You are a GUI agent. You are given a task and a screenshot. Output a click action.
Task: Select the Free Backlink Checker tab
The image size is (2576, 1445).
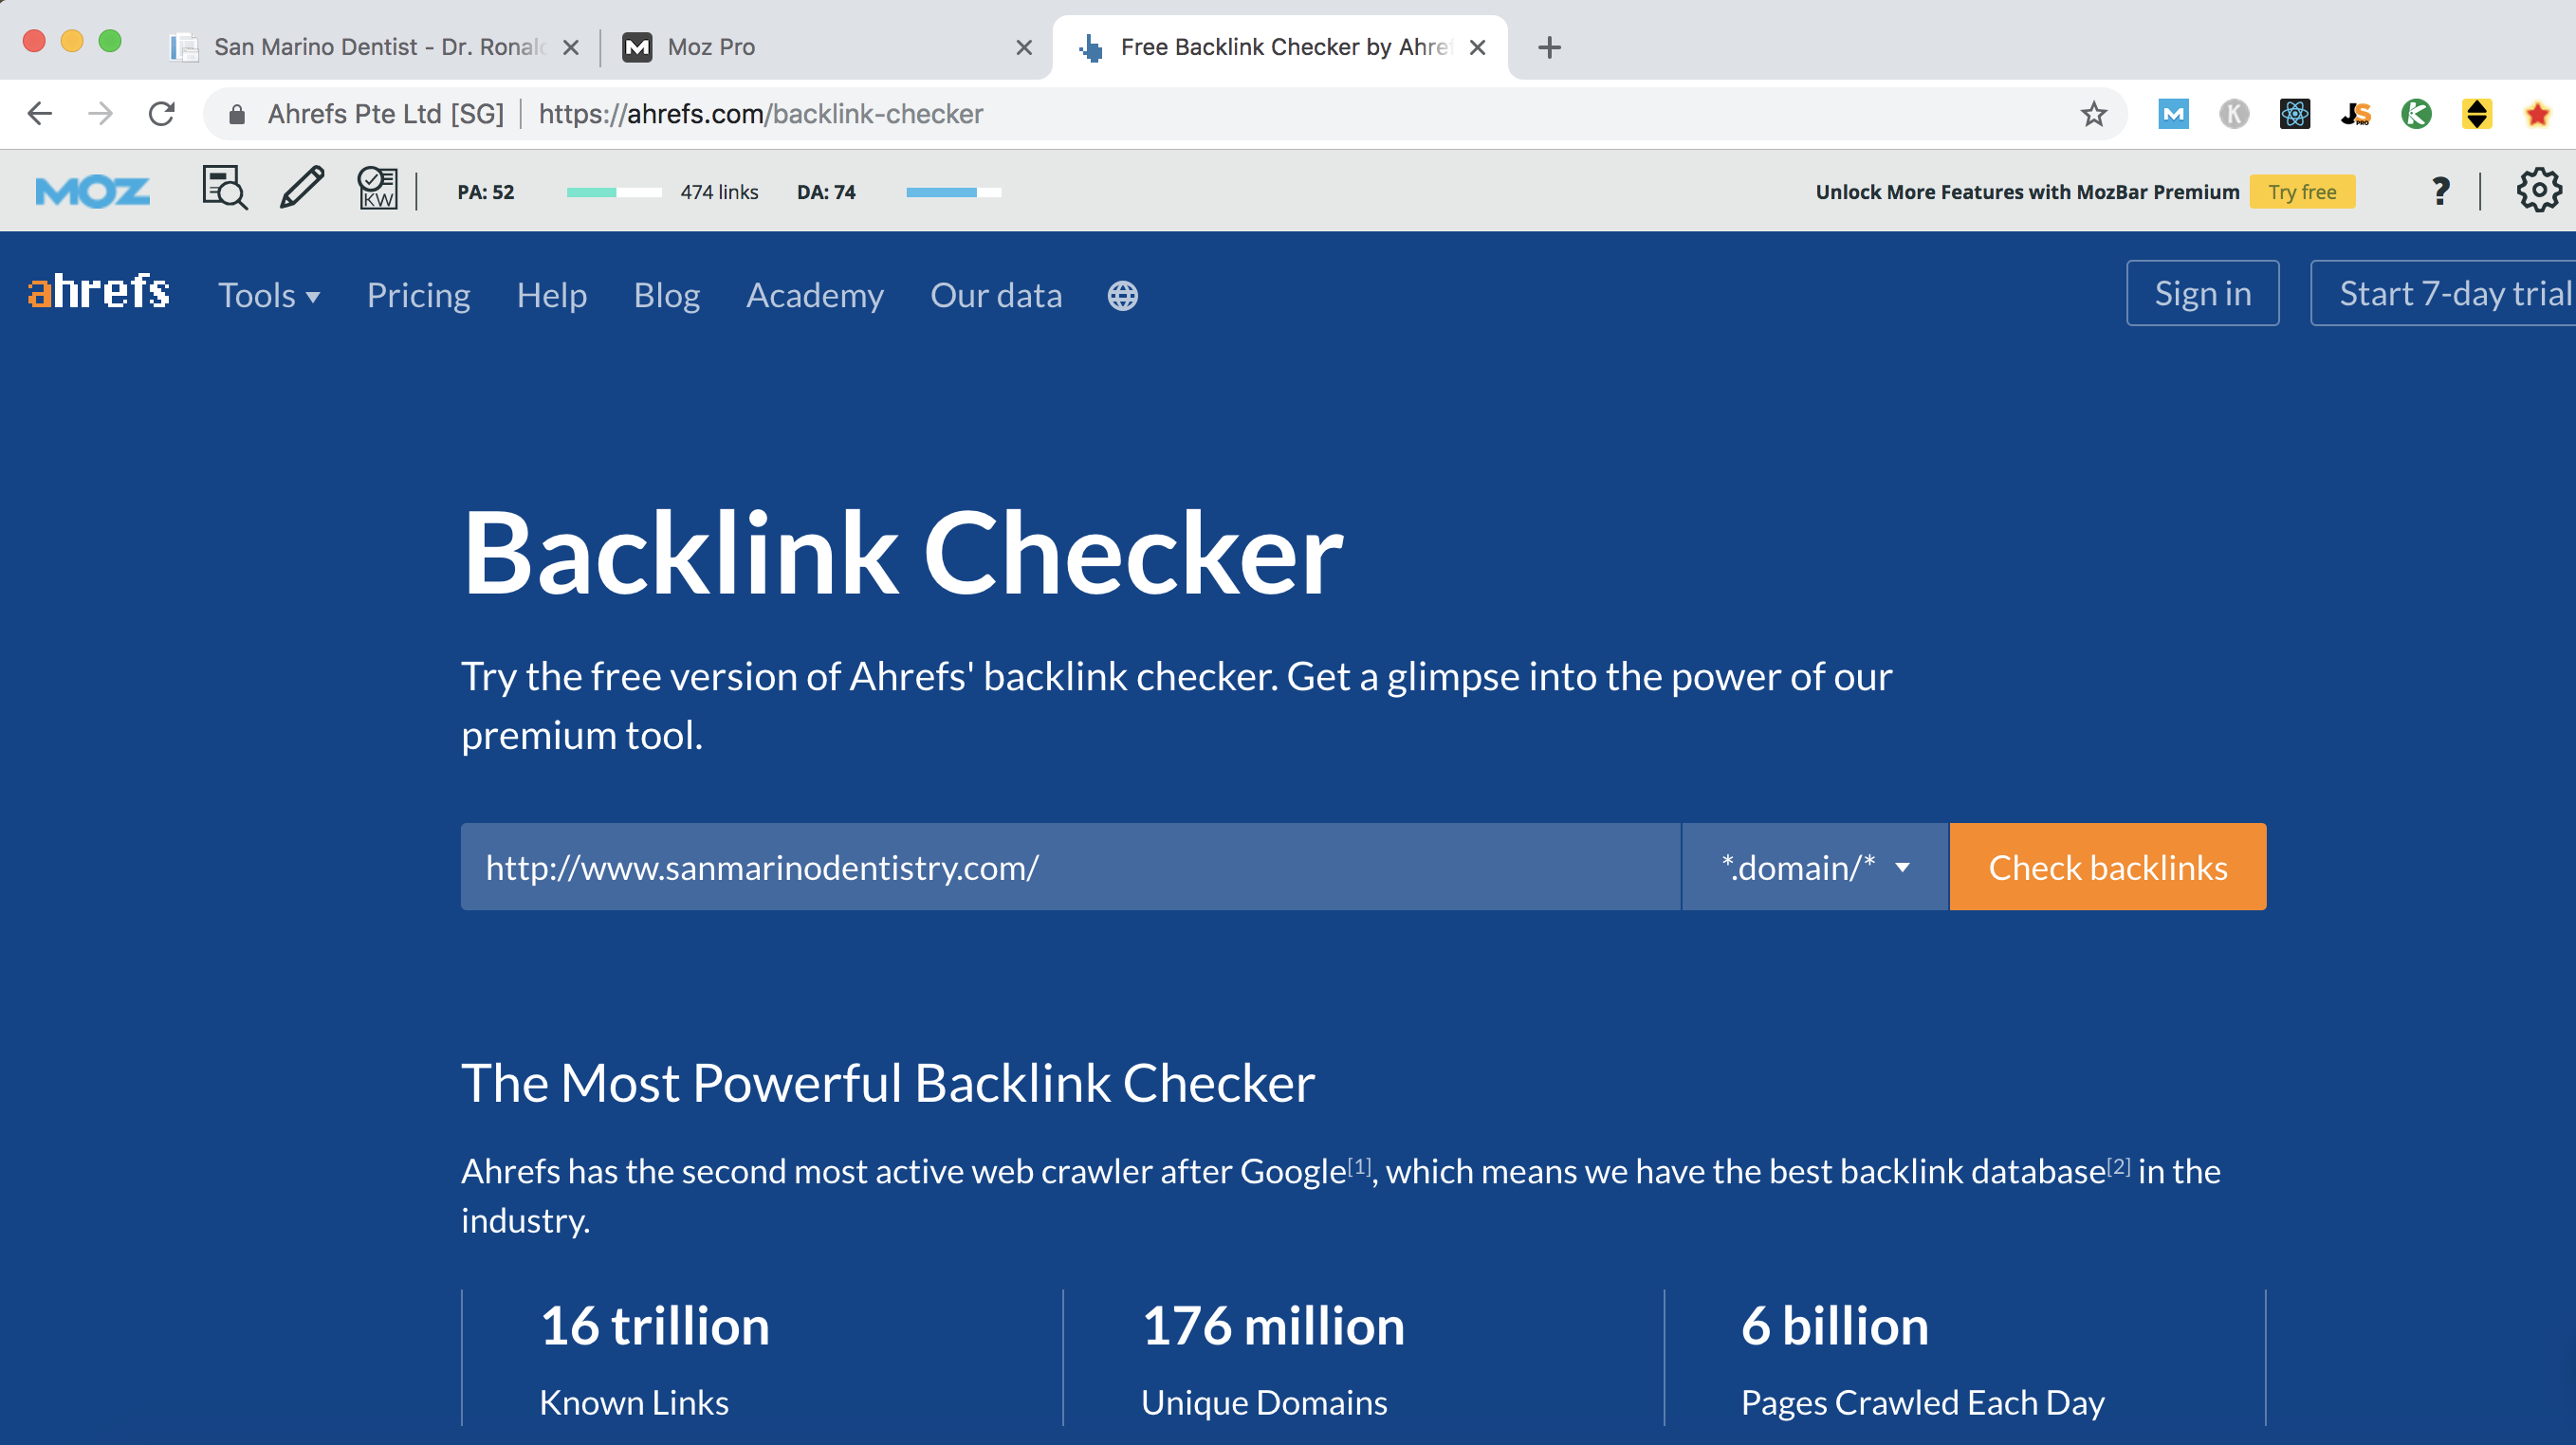tap(1280, 47)
